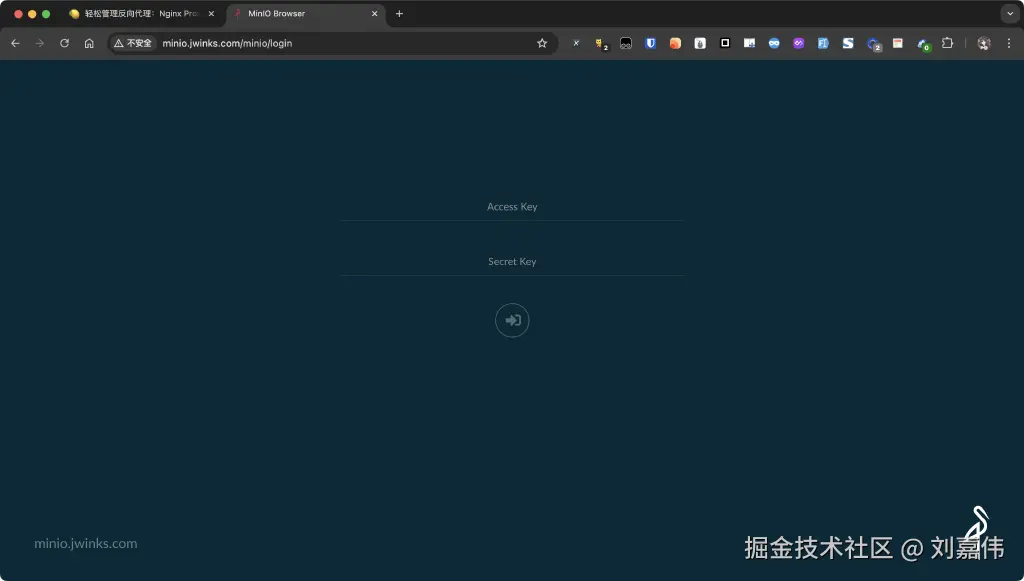Click the MinIO login arrow button
This screenshot has width=1024, height=581.
click(512, 321)
